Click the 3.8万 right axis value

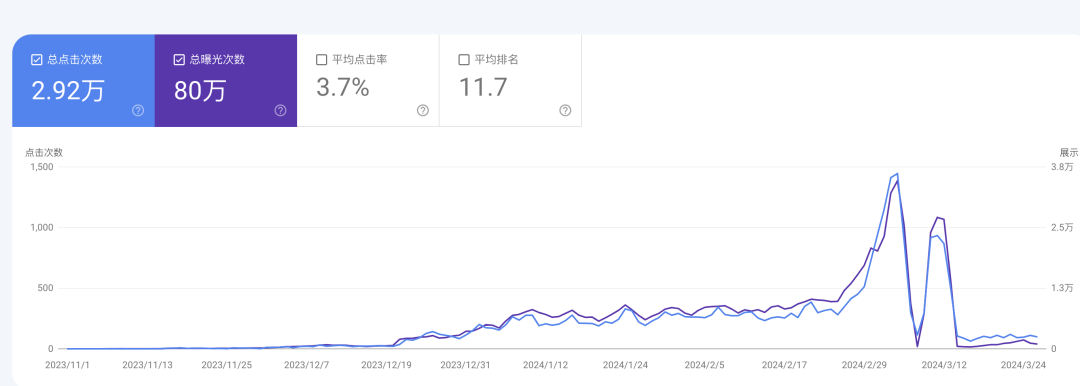coord(1061,167)
